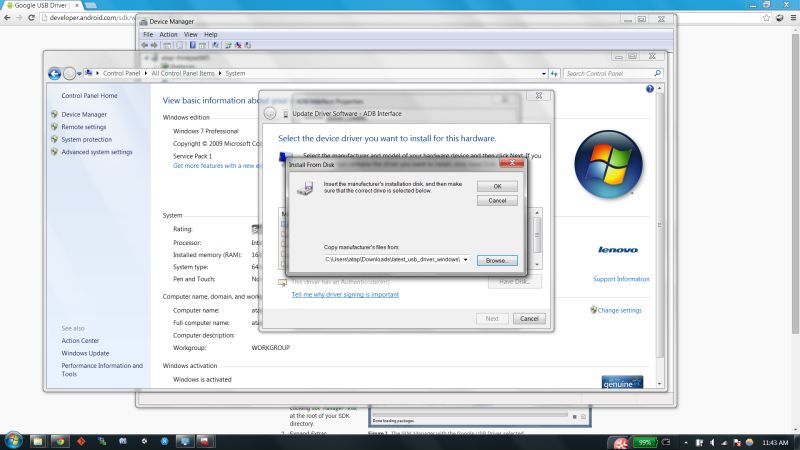The image size is (800, 450).
Task: Click Scan for hardware changes toolbar icon
Action: [x=216, y=45]
